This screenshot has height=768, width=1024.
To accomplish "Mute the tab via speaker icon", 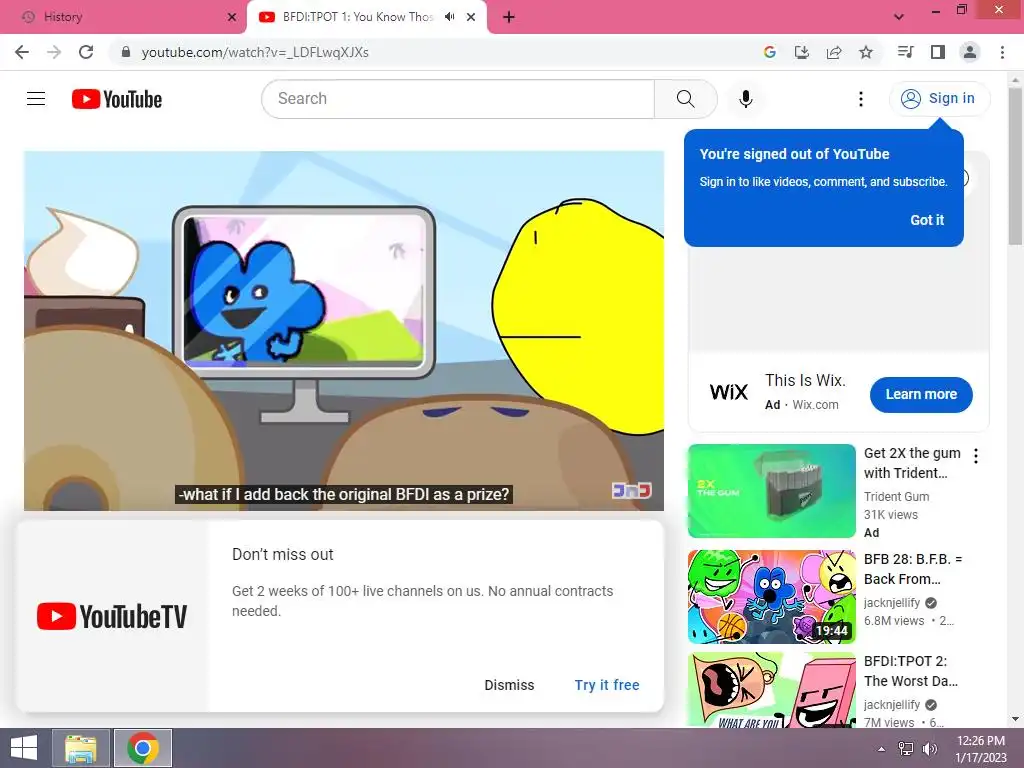I will pyautogui.click(x=449, y=17).
